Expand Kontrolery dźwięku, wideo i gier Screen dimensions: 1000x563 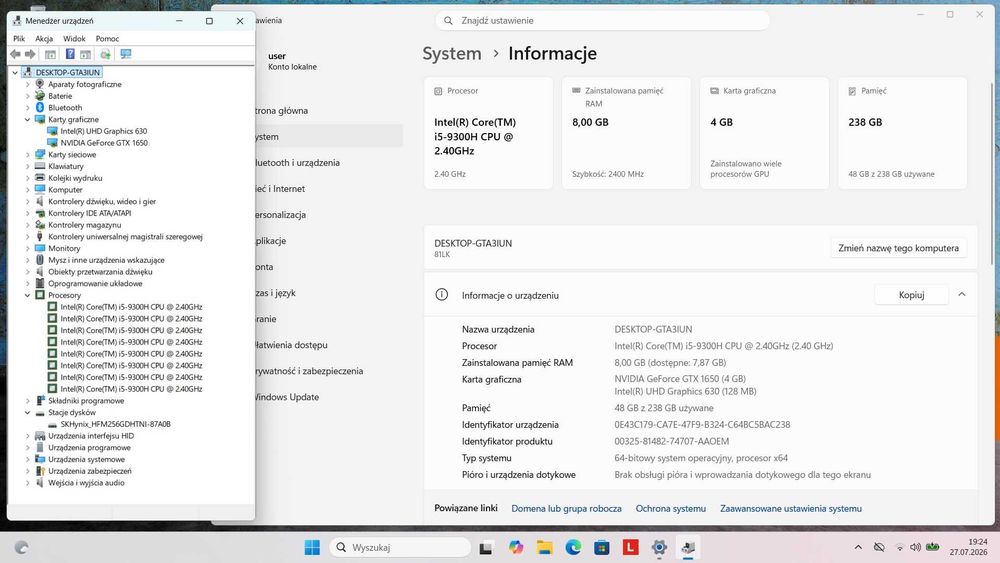pyautogui.click(x=27, y=201)
